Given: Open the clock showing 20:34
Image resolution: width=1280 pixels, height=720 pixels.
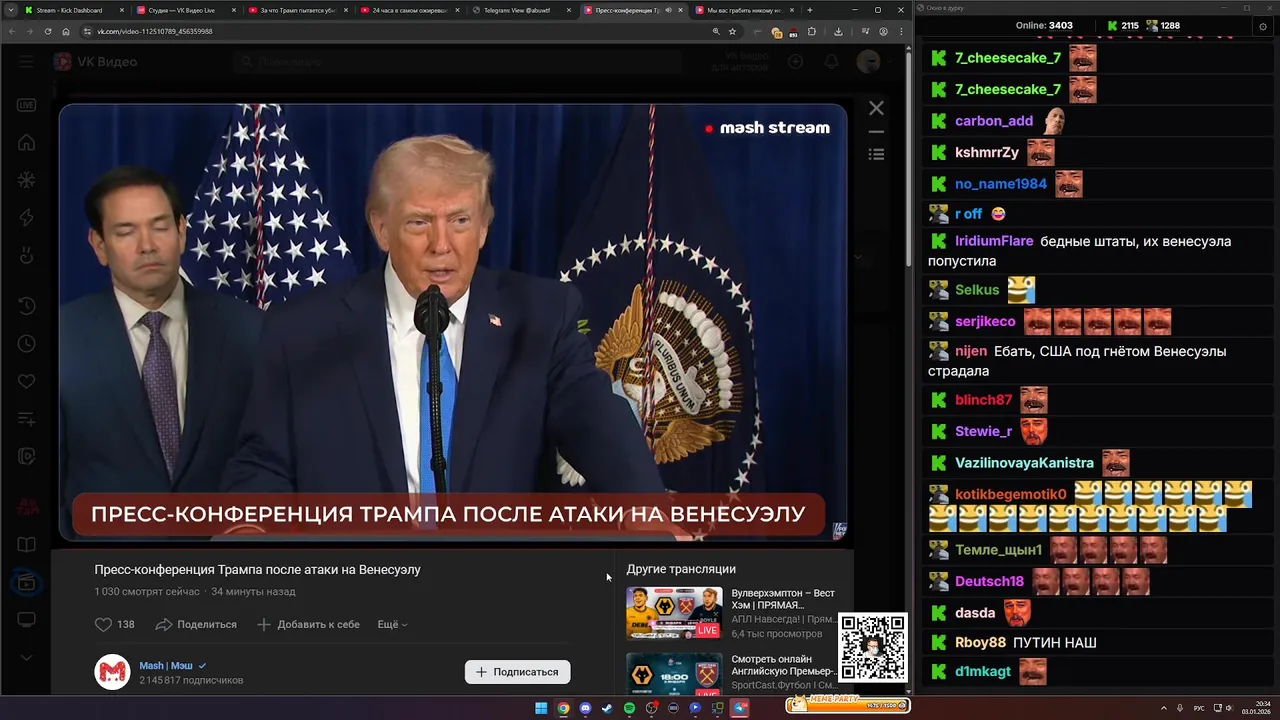Looking at the screenshot, I should pos(1256,708).
